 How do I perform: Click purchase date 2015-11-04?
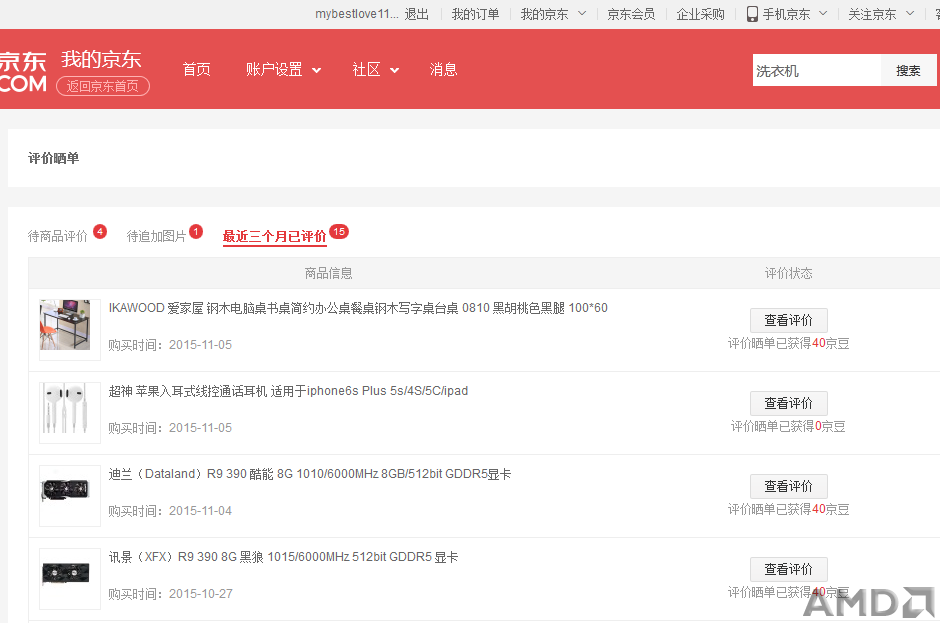click(x=200, y=511)
